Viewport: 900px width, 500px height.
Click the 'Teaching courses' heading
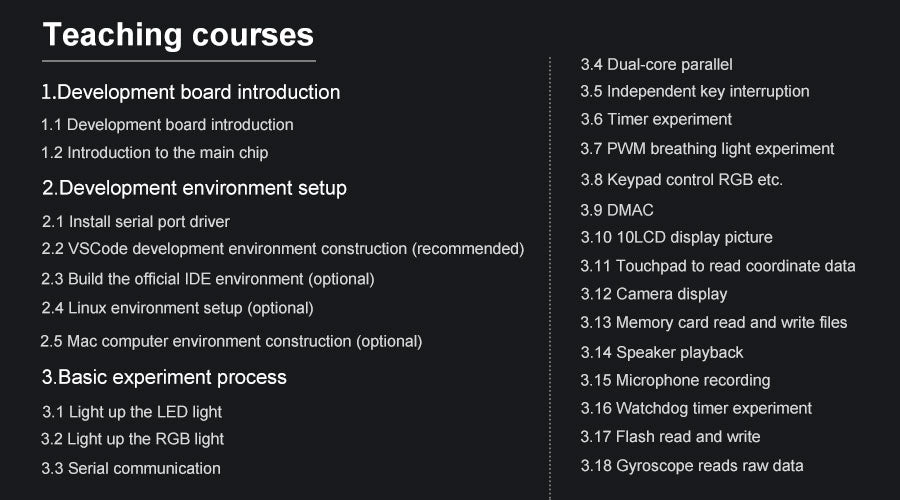click(178, 35)
